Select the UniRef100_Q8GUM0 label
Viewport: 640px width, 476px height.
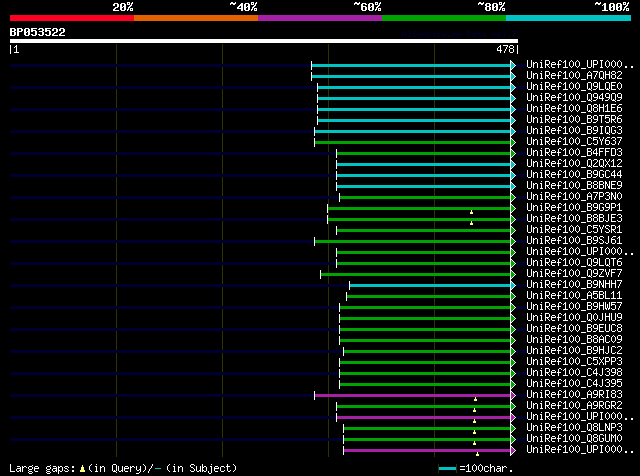(574, 439)
